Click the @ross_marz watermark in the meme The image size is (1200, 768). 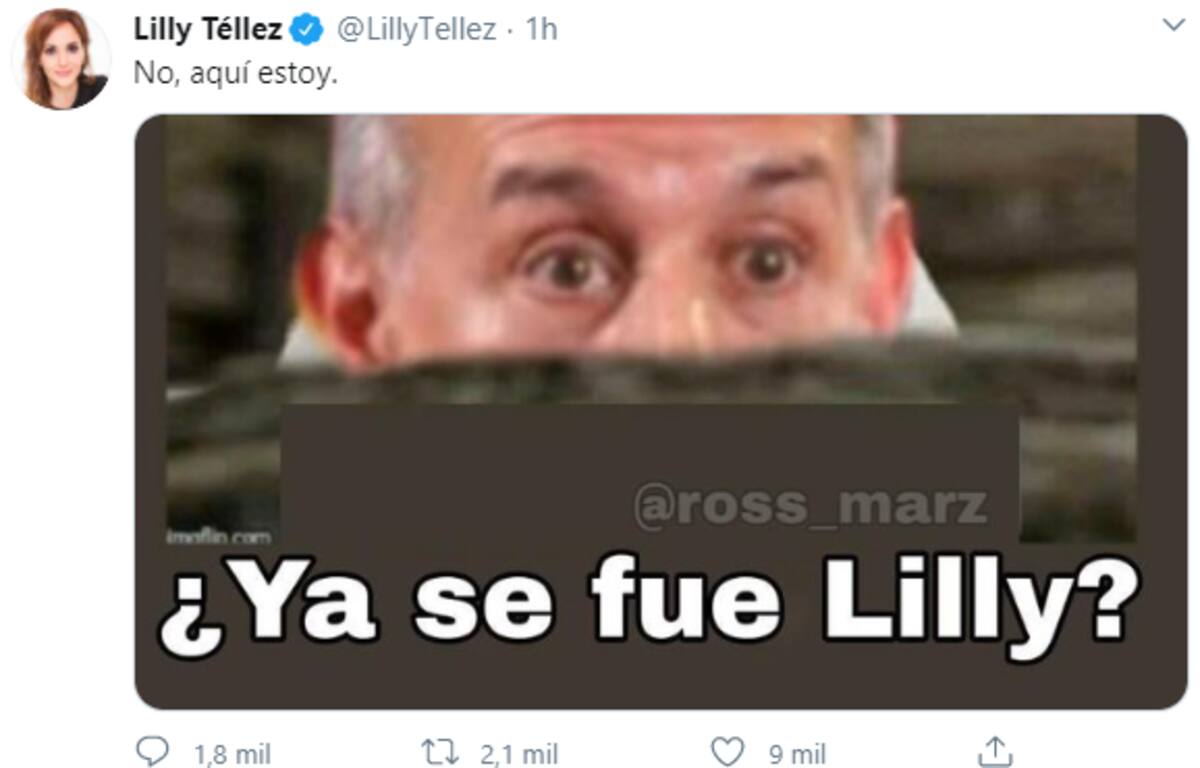pyautogui.click(x=810, y=505)
